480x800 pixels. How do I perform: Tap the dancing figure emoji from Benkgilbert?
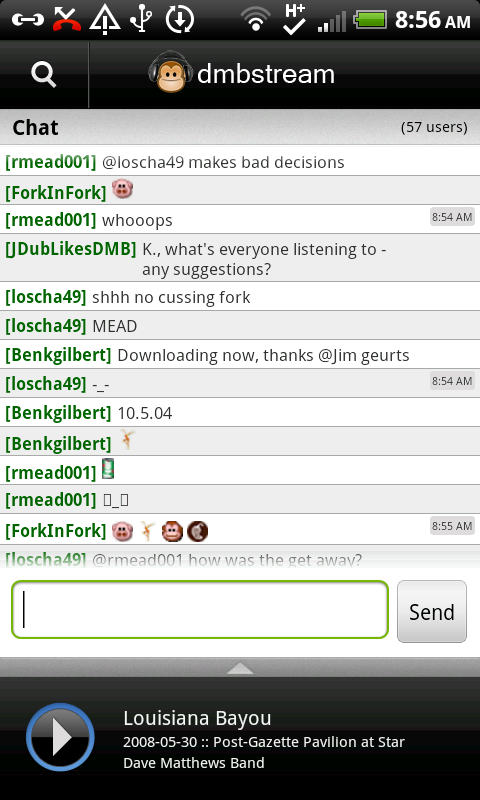click(128, 439)
